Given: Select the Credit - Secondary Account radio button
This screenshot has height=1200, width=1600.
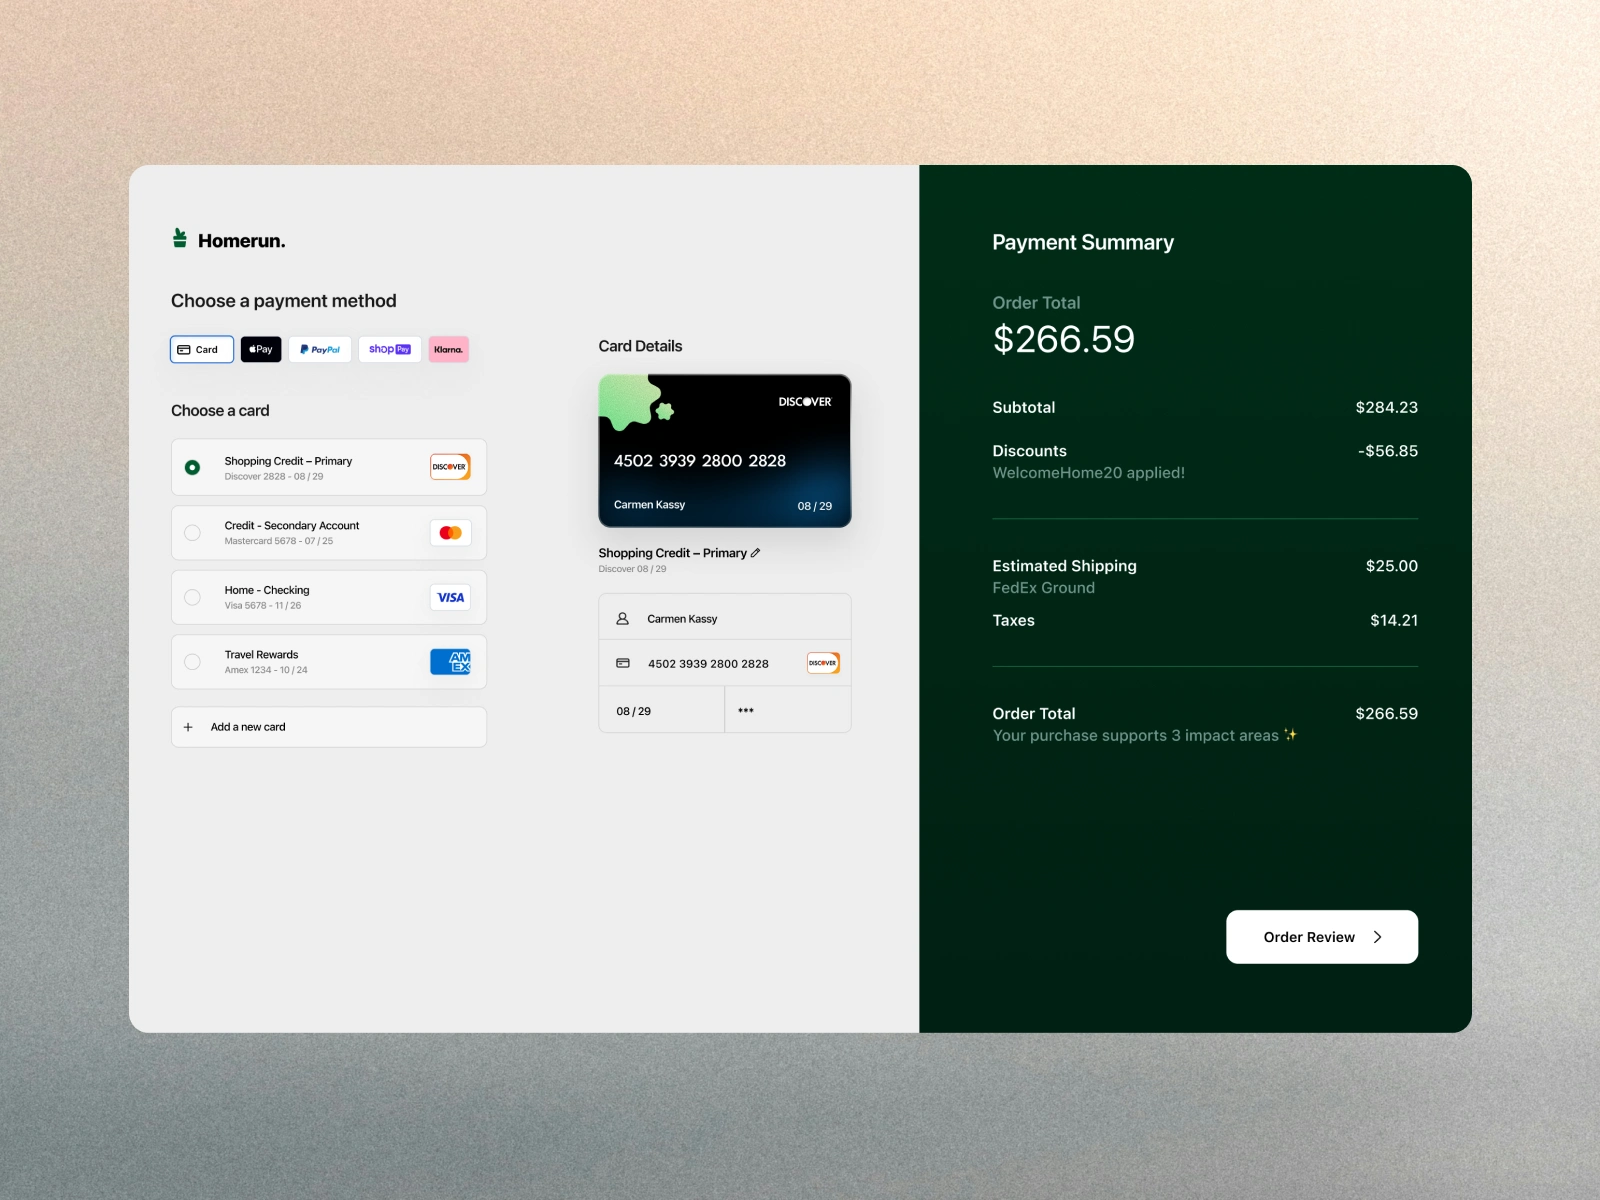Looking at the screenshot, I should tap(193, 533).
